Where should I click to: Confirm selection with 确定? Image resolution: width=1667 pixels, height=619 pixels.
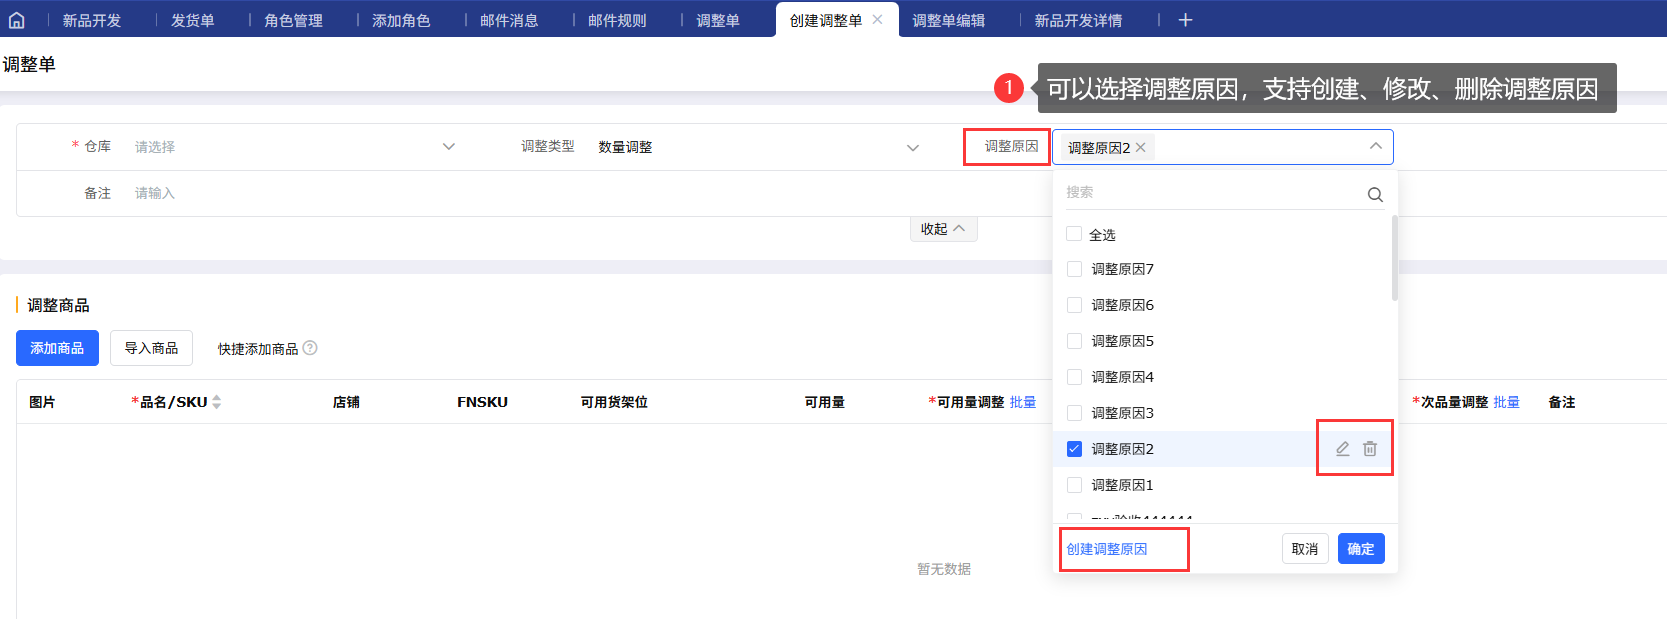click(1361, 549)
